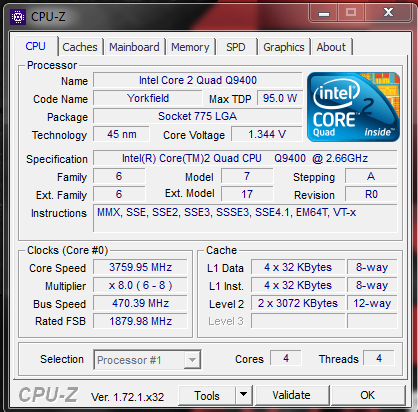
Task: Open the Mainboard tab
Action: pos(134,47)
